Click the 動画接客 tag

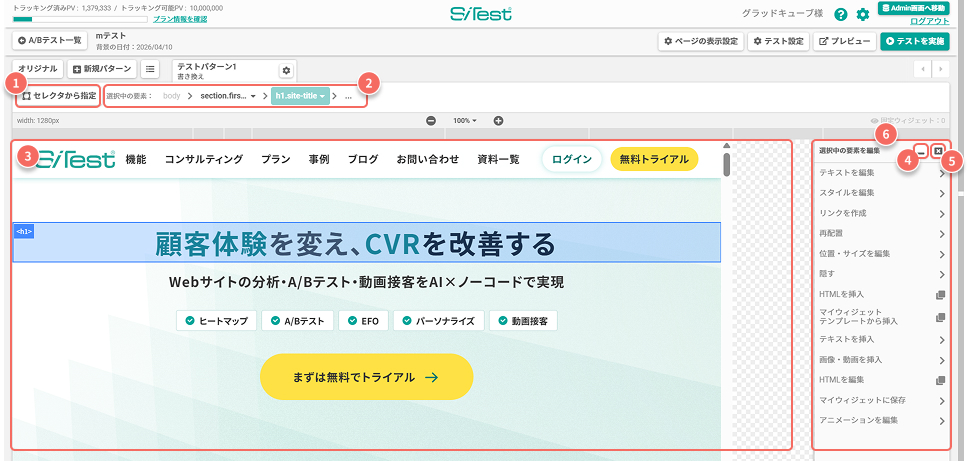523,321
